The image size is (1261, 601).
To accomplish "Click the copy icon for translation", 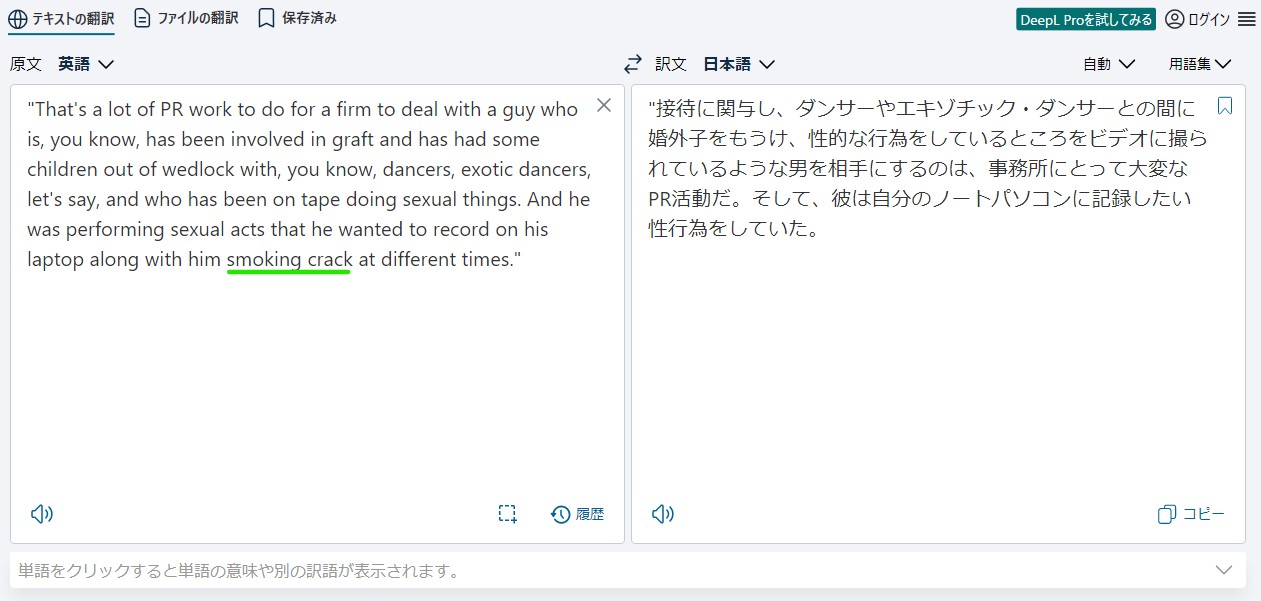I will pos(1190,514).
